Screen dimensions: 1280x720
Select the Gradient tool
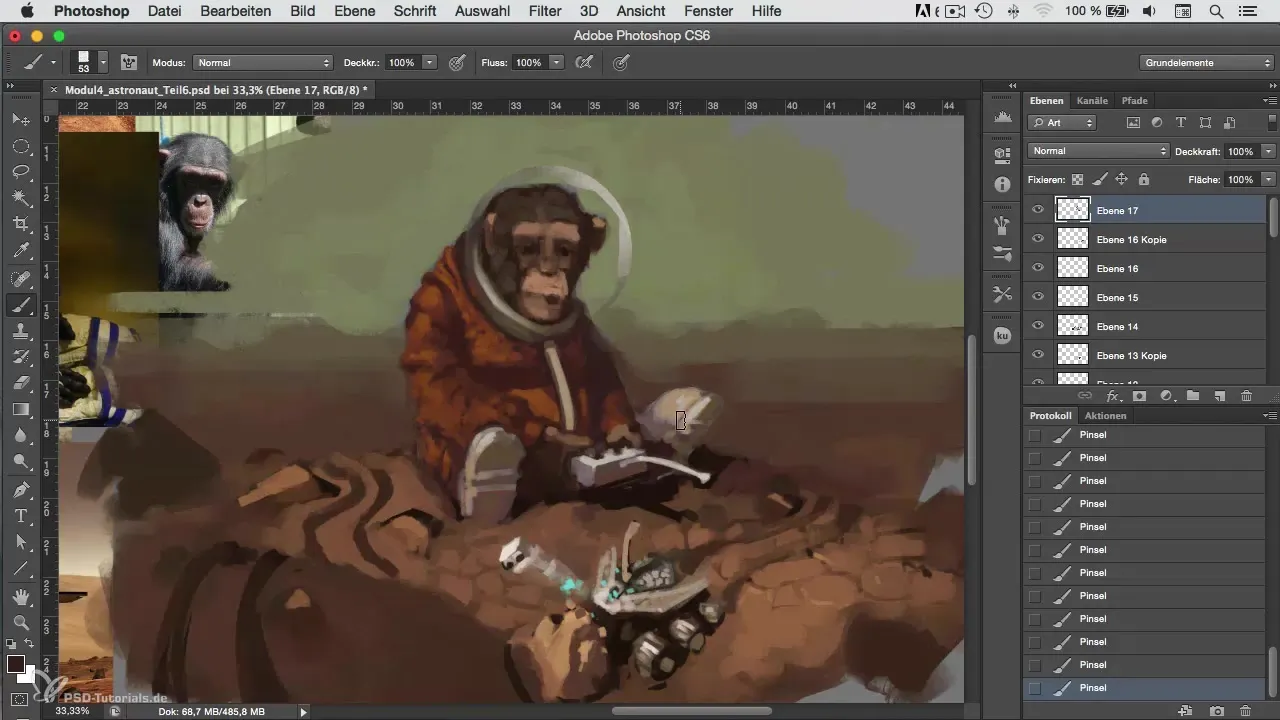tap(20, 409)
